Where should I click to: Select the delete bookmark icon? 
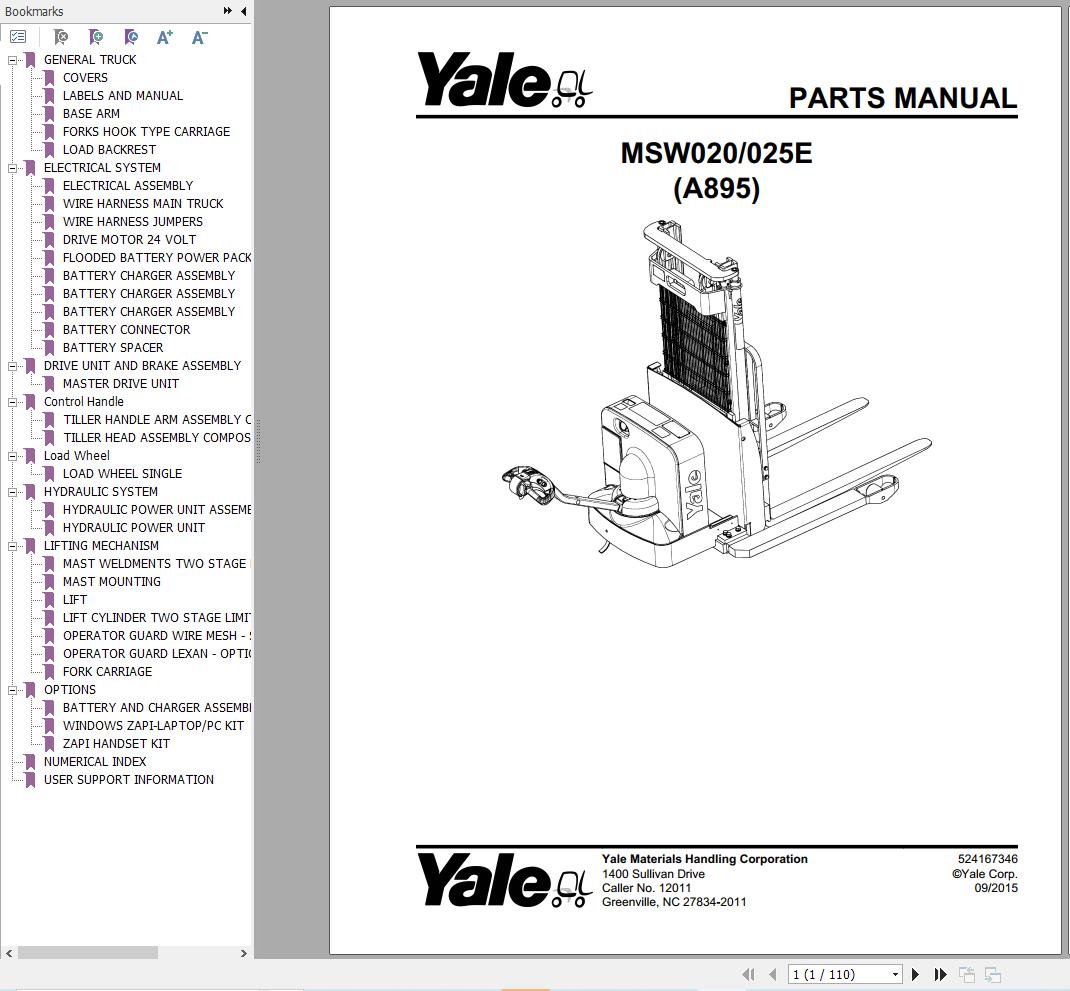60,36
